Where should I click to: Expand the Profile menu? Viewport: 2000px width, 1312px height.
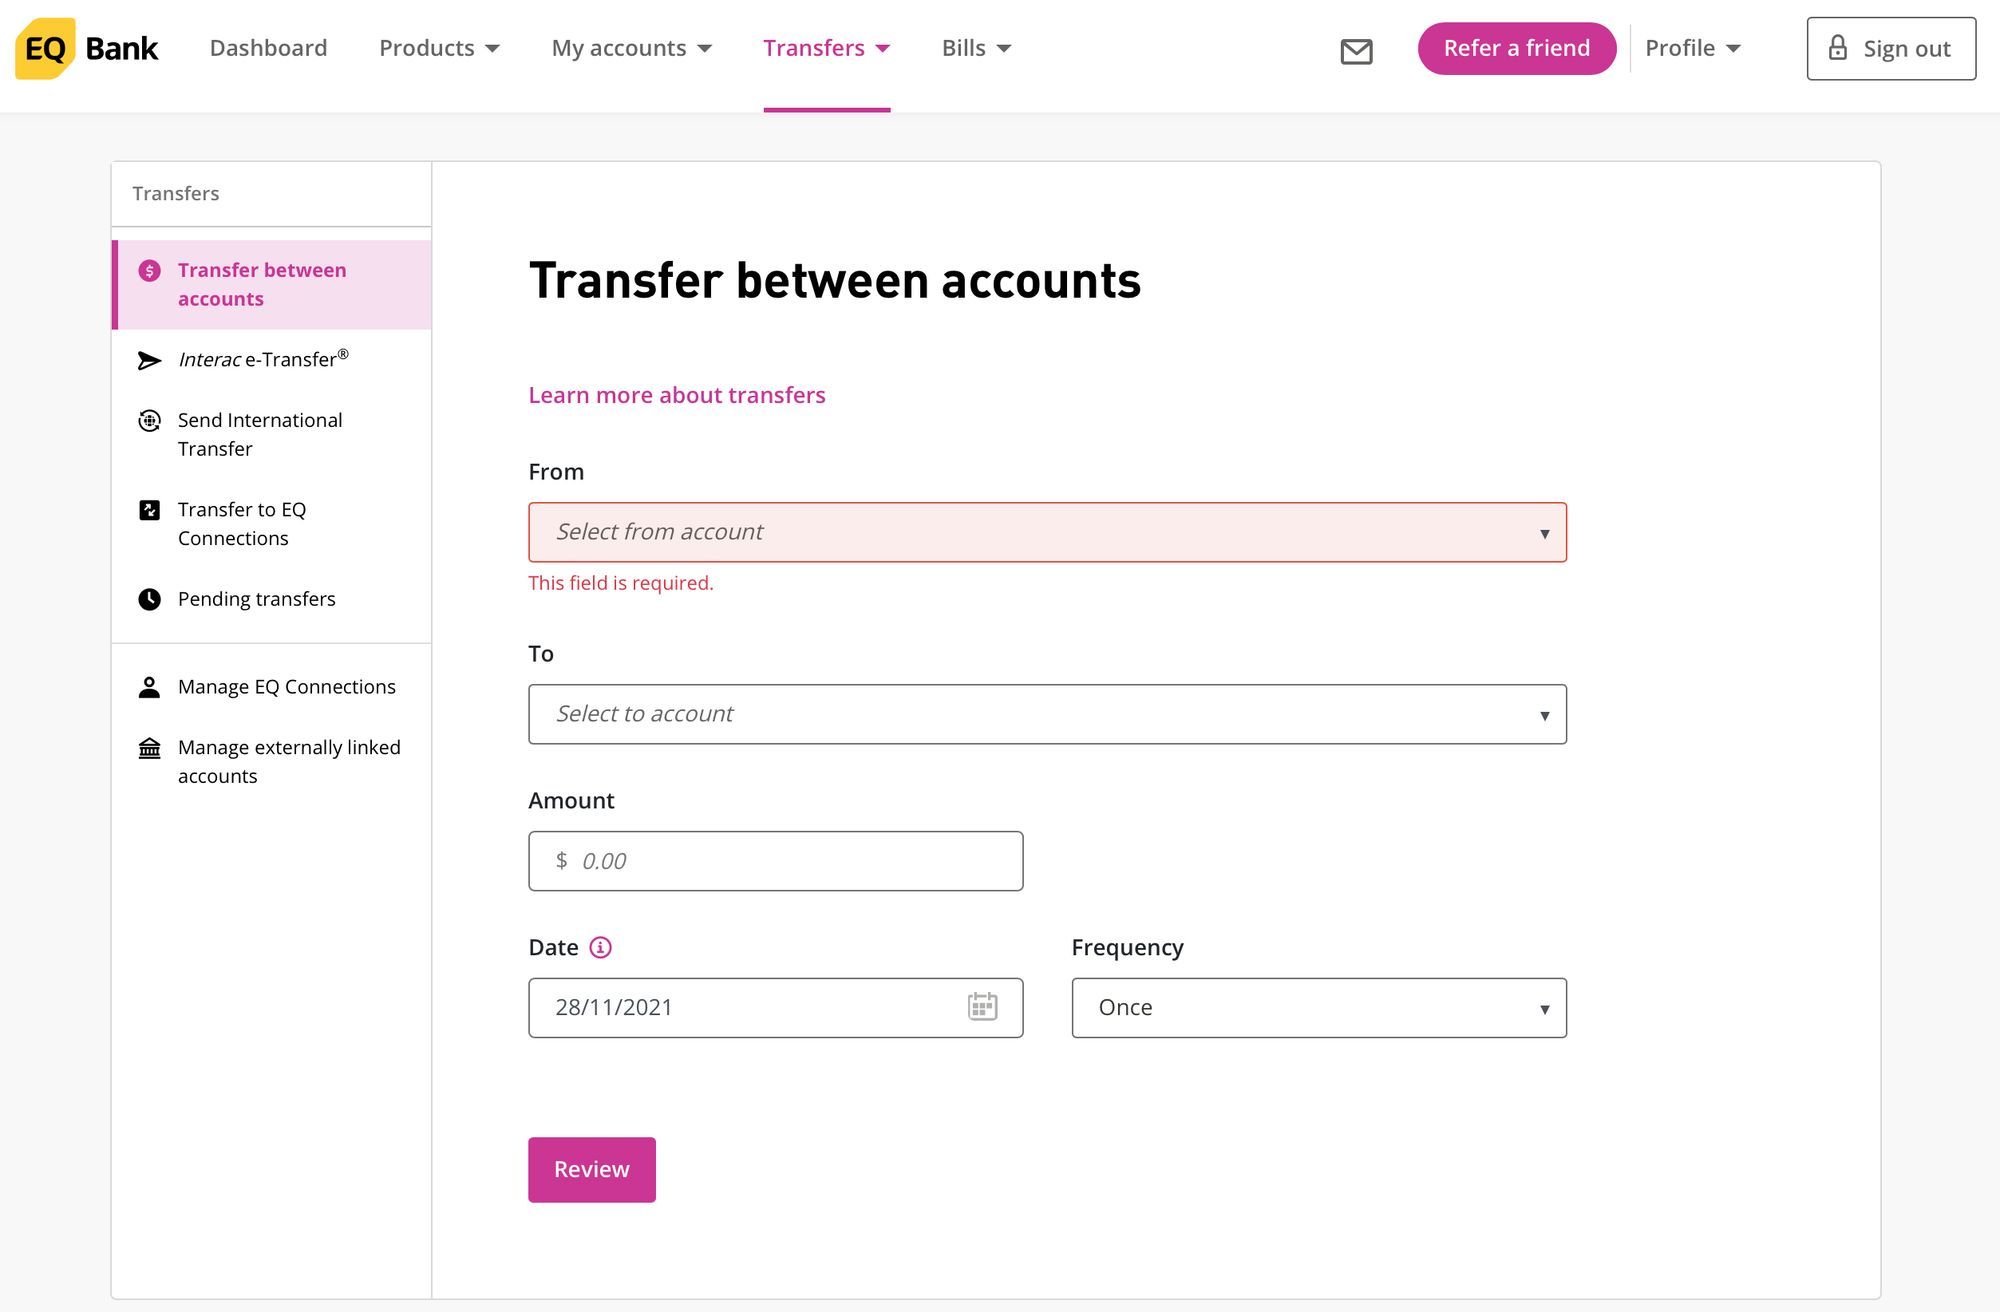coord(1693,48)
